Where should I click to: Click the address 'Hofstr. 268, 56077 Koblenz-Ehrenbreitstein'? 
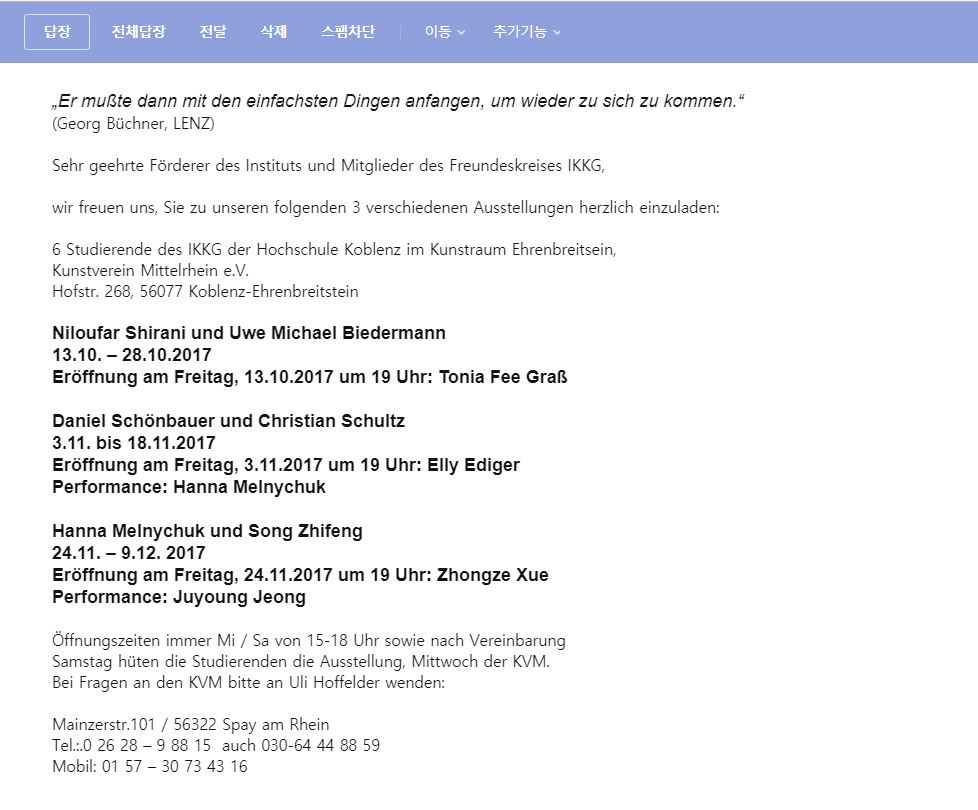point(205,291)
